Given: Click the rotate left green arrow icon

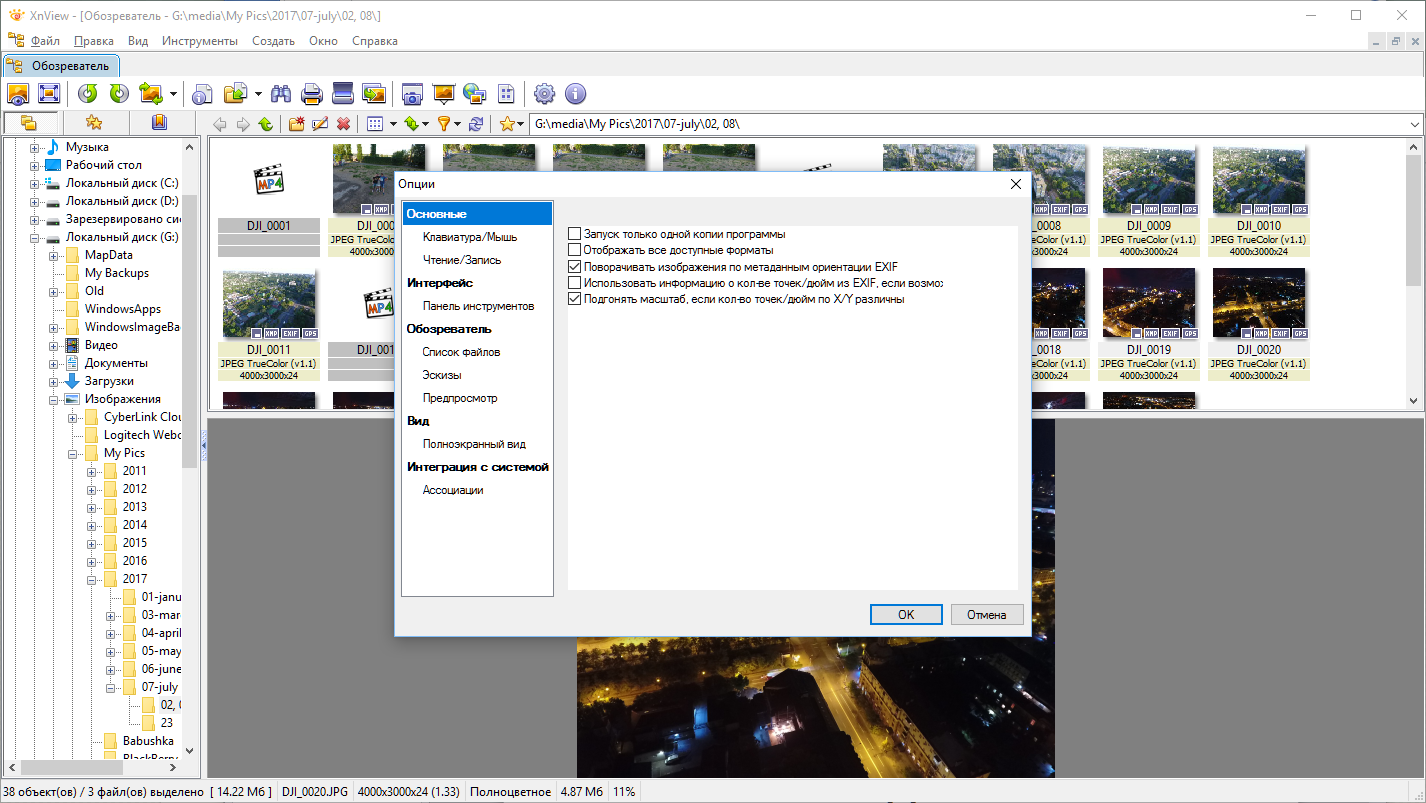Looking at the screenshot, I should click(88, 94).
